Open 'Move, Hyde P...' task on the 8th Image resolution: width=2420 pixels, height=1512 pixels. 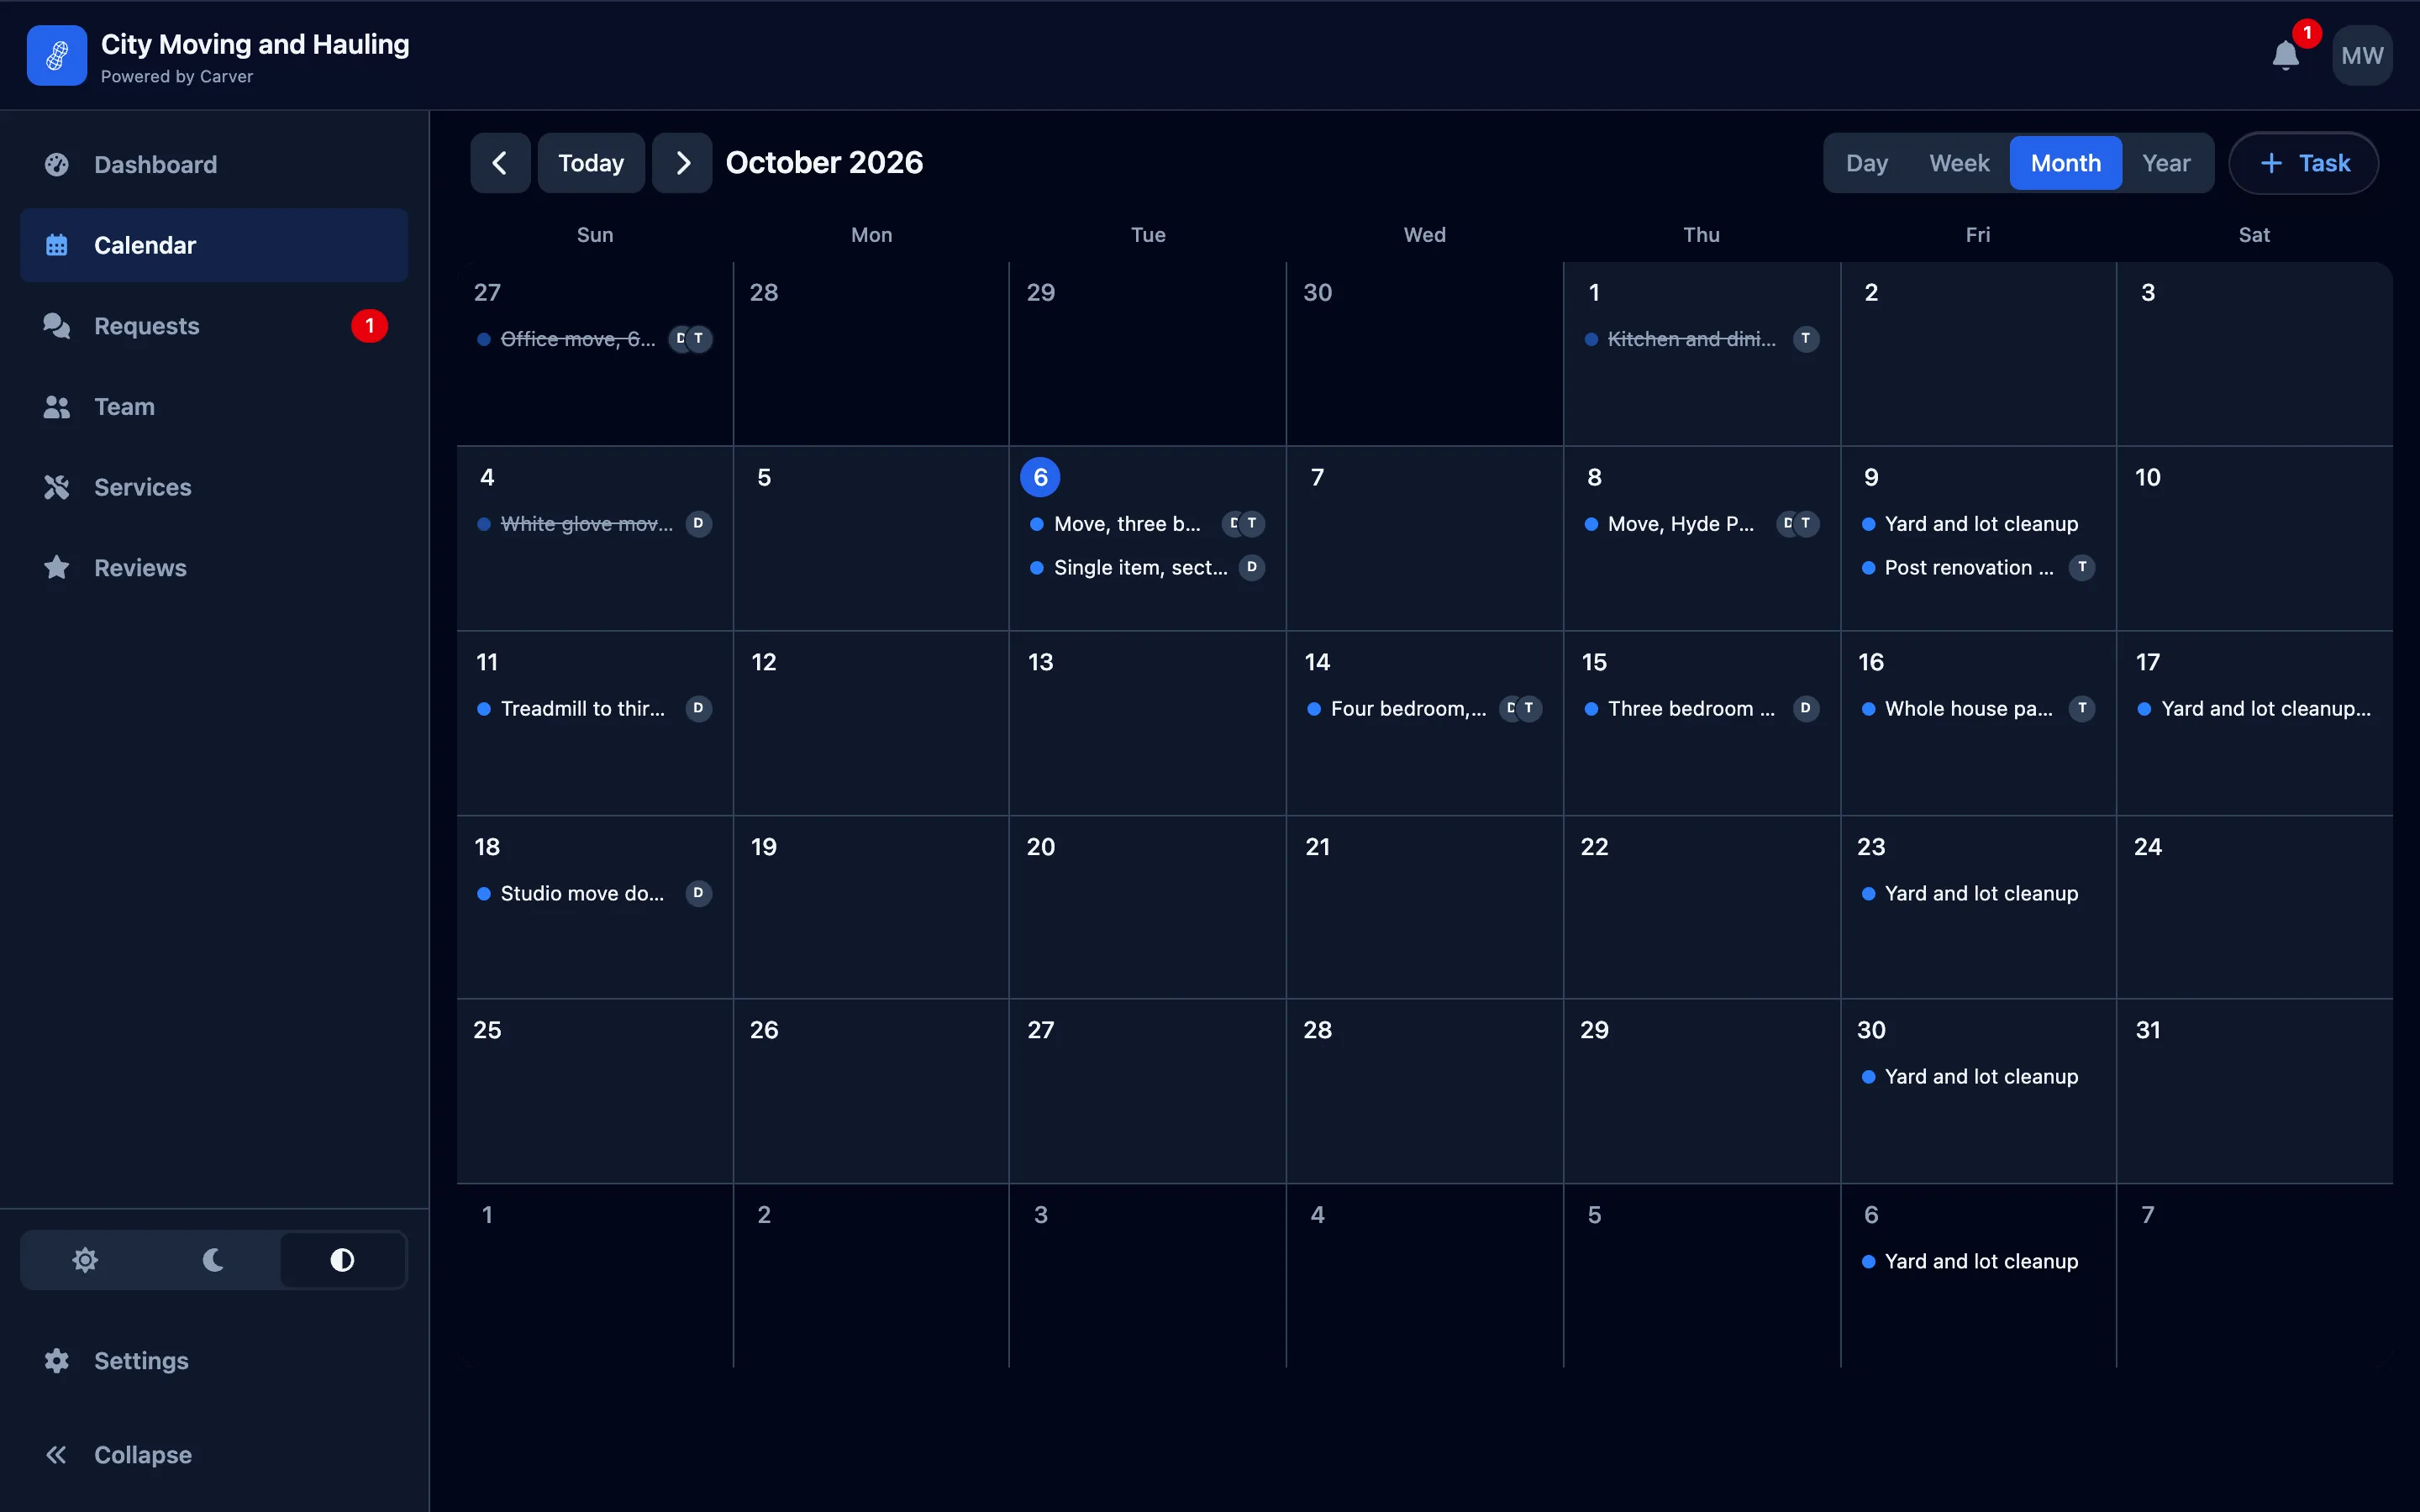(1701, 524)
